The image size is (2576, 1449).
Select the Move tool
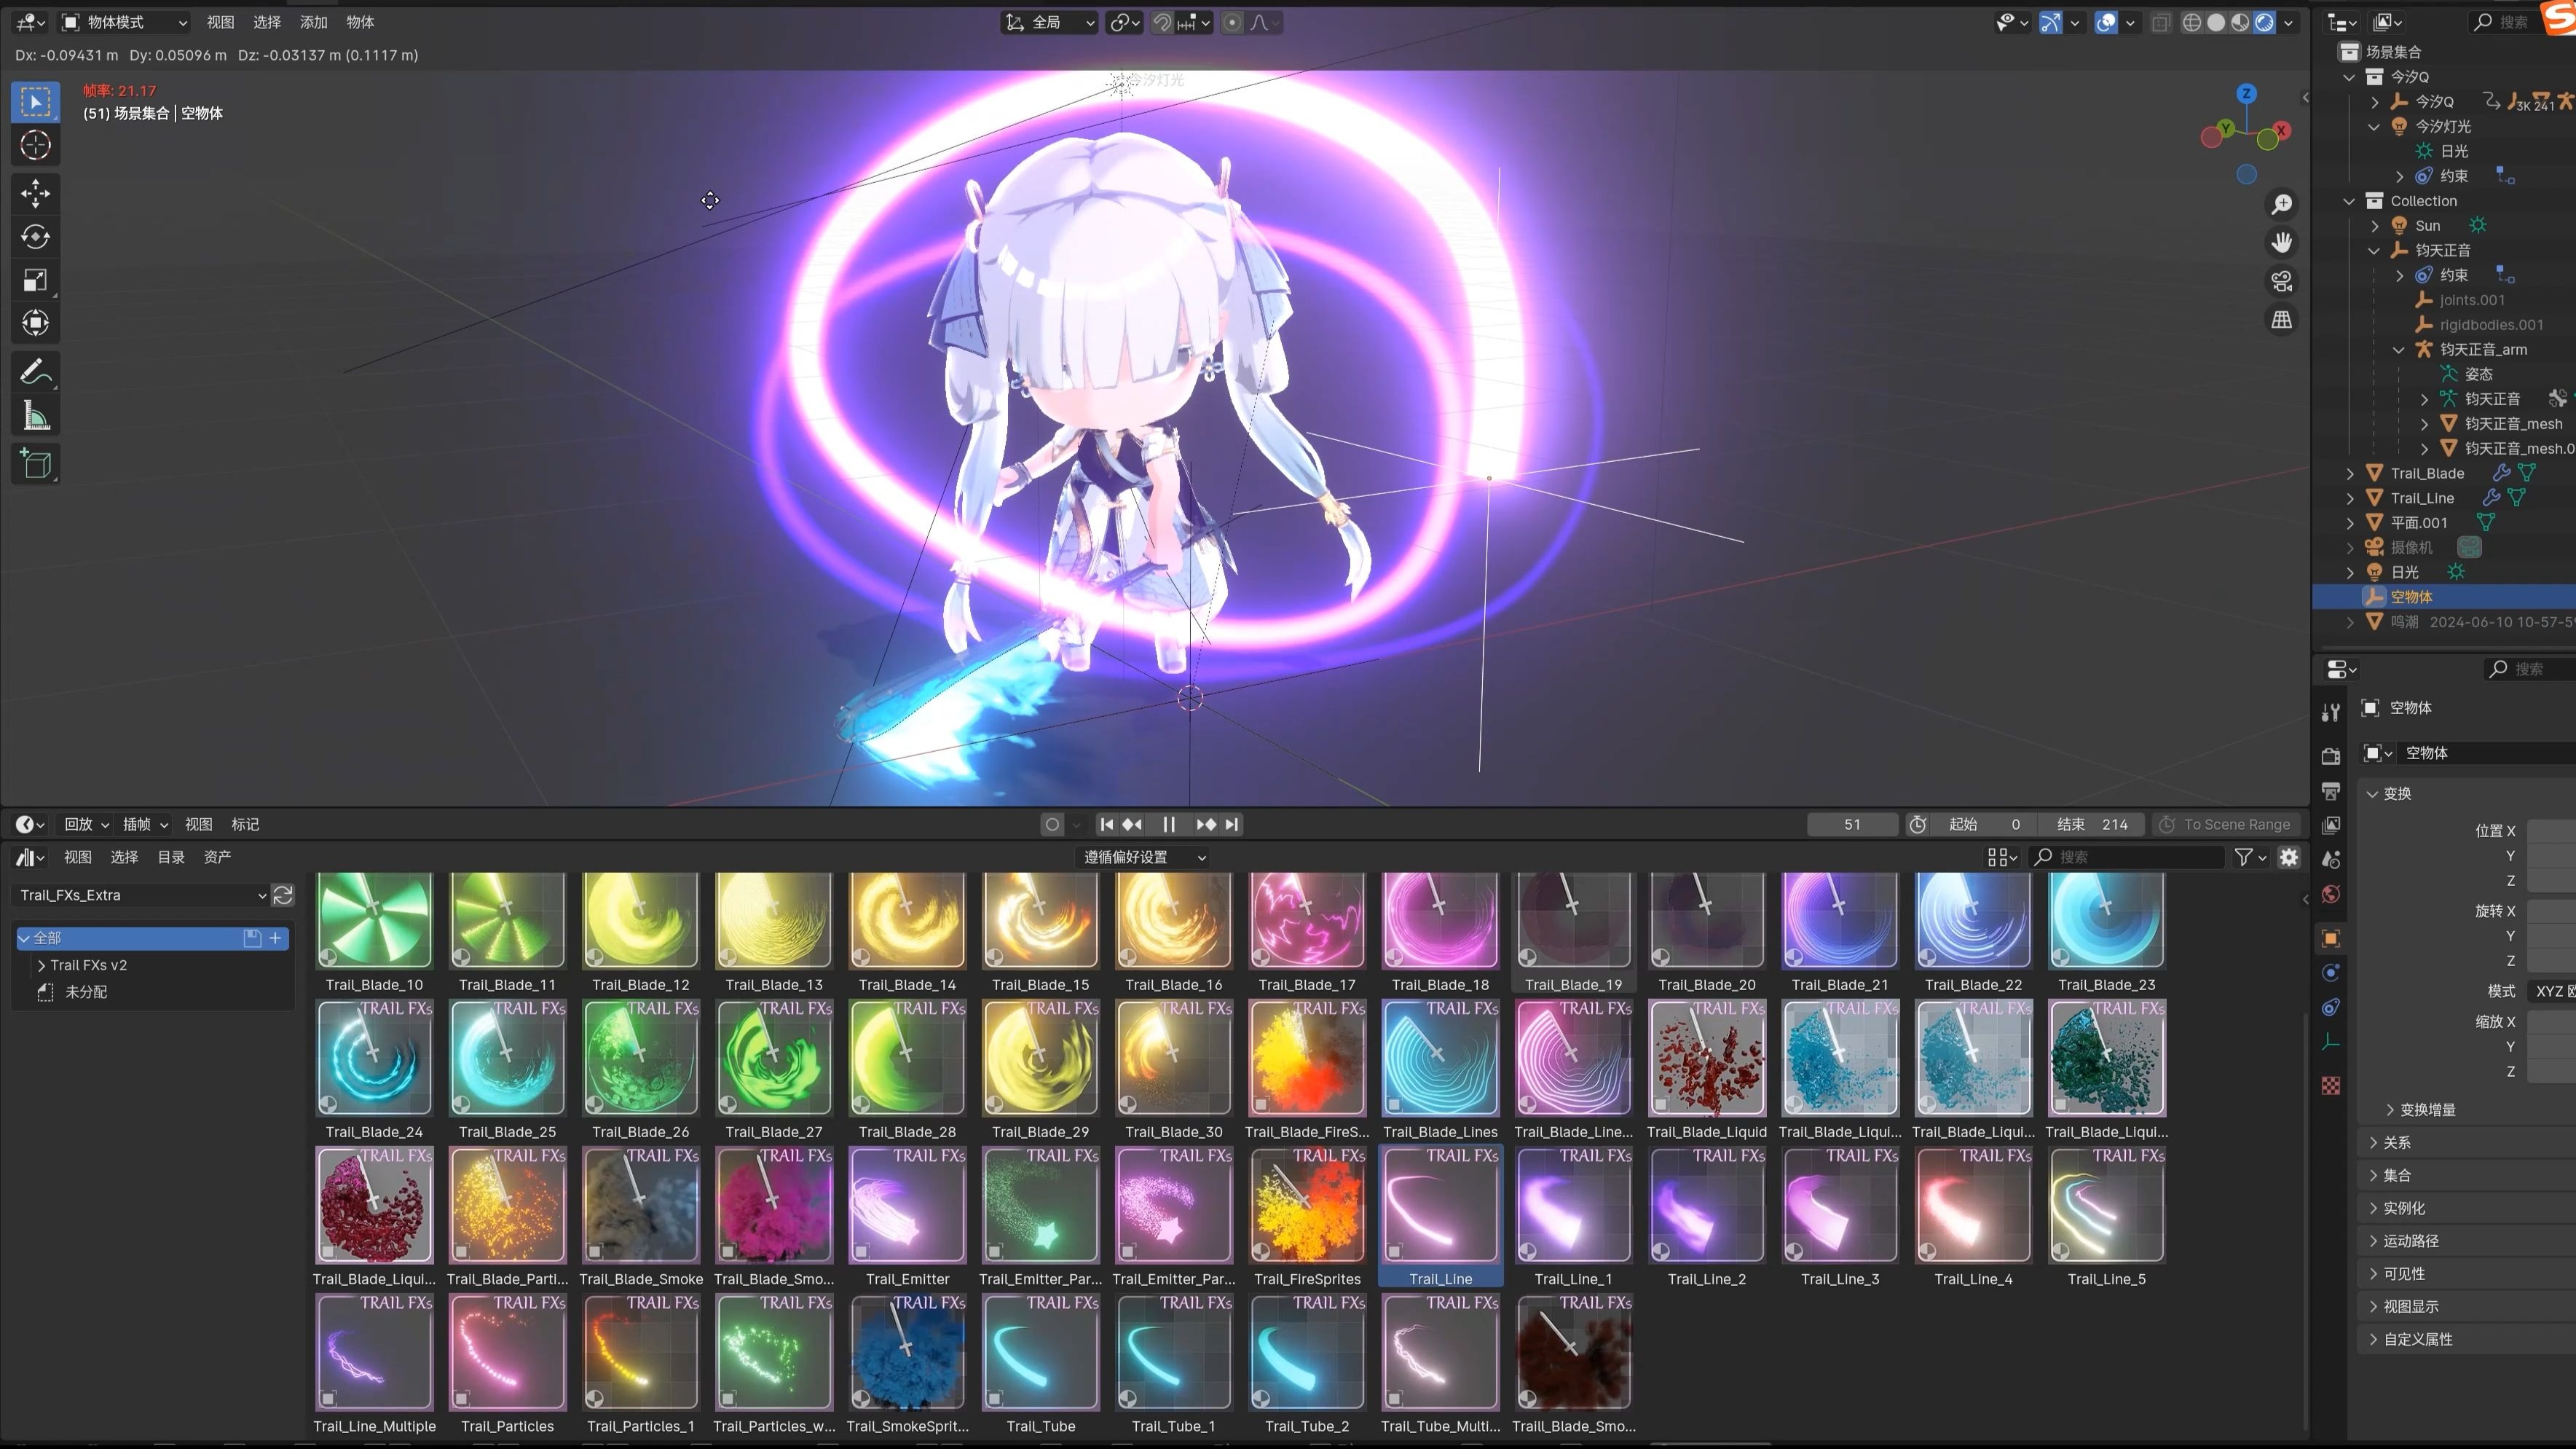[36, 193]
